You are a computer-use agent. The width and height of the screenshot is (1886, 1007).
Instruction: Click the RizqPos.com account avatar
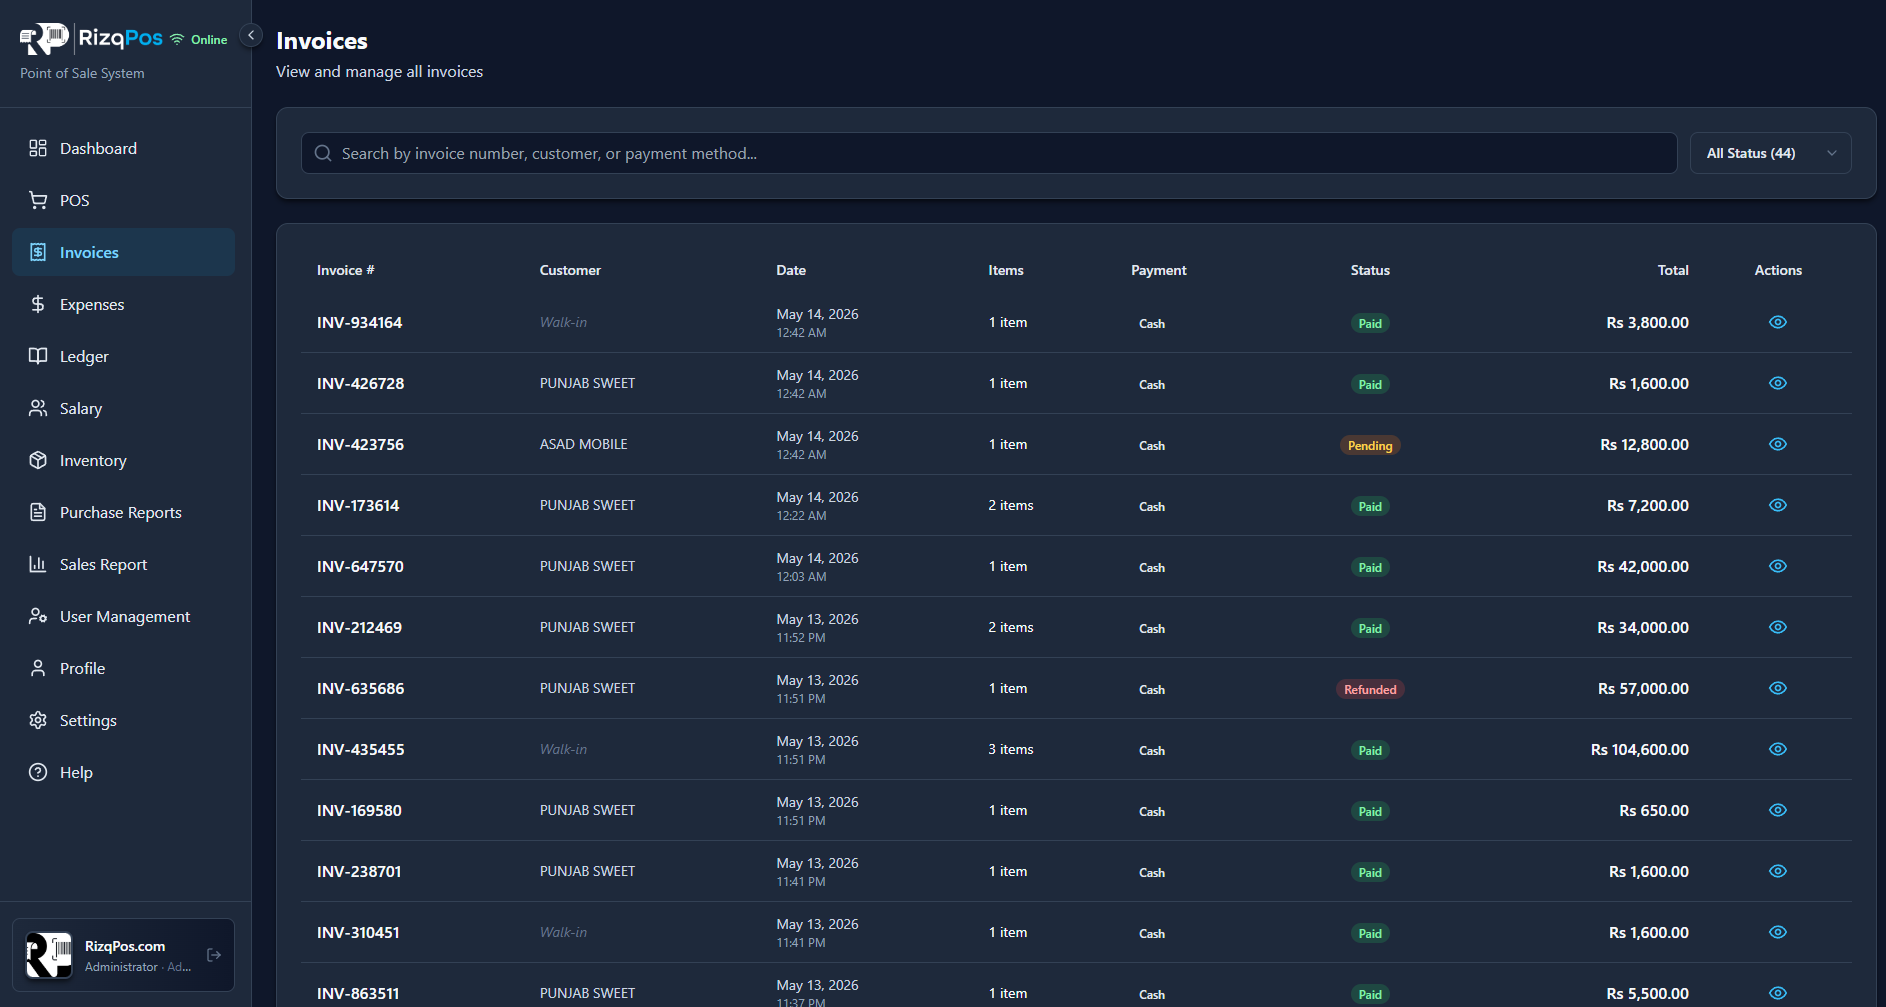49,955
